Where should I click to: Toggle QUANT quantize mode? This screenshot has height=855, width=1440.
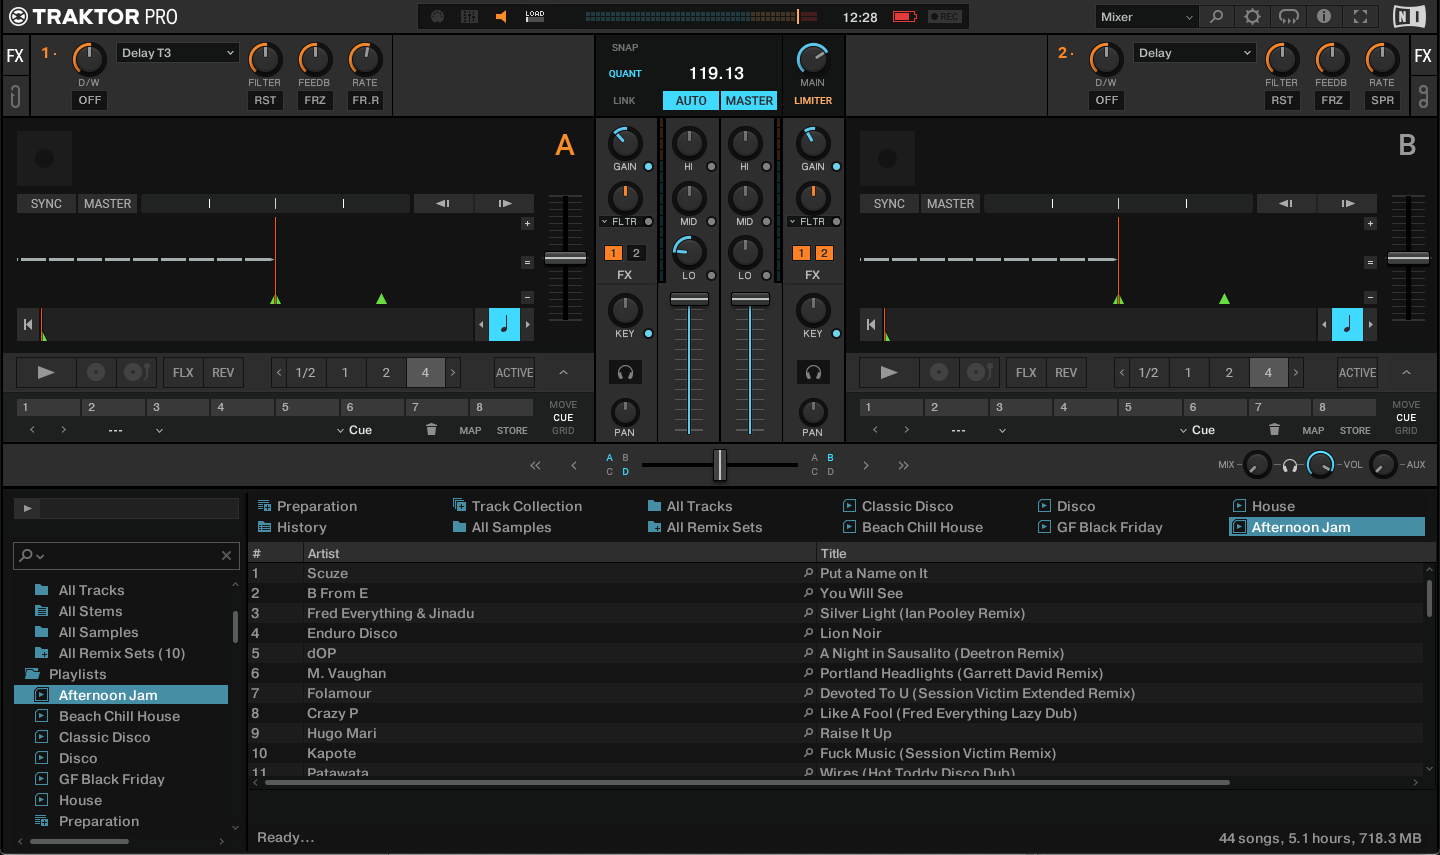[x=625, y=73]
